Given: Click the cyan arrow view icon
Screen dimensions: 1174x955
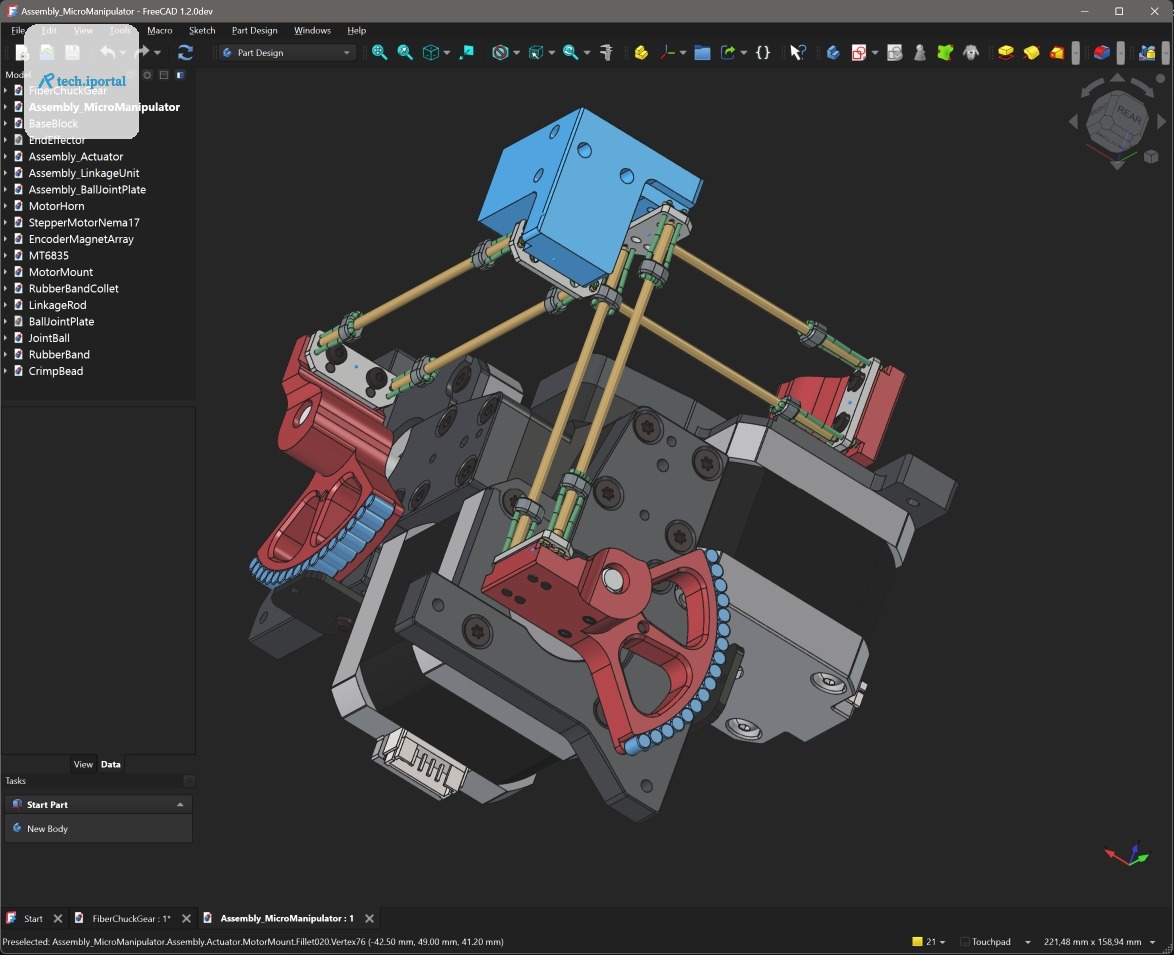Looking at the screenshot, I should pyautogui.click(x=466, y=52).
